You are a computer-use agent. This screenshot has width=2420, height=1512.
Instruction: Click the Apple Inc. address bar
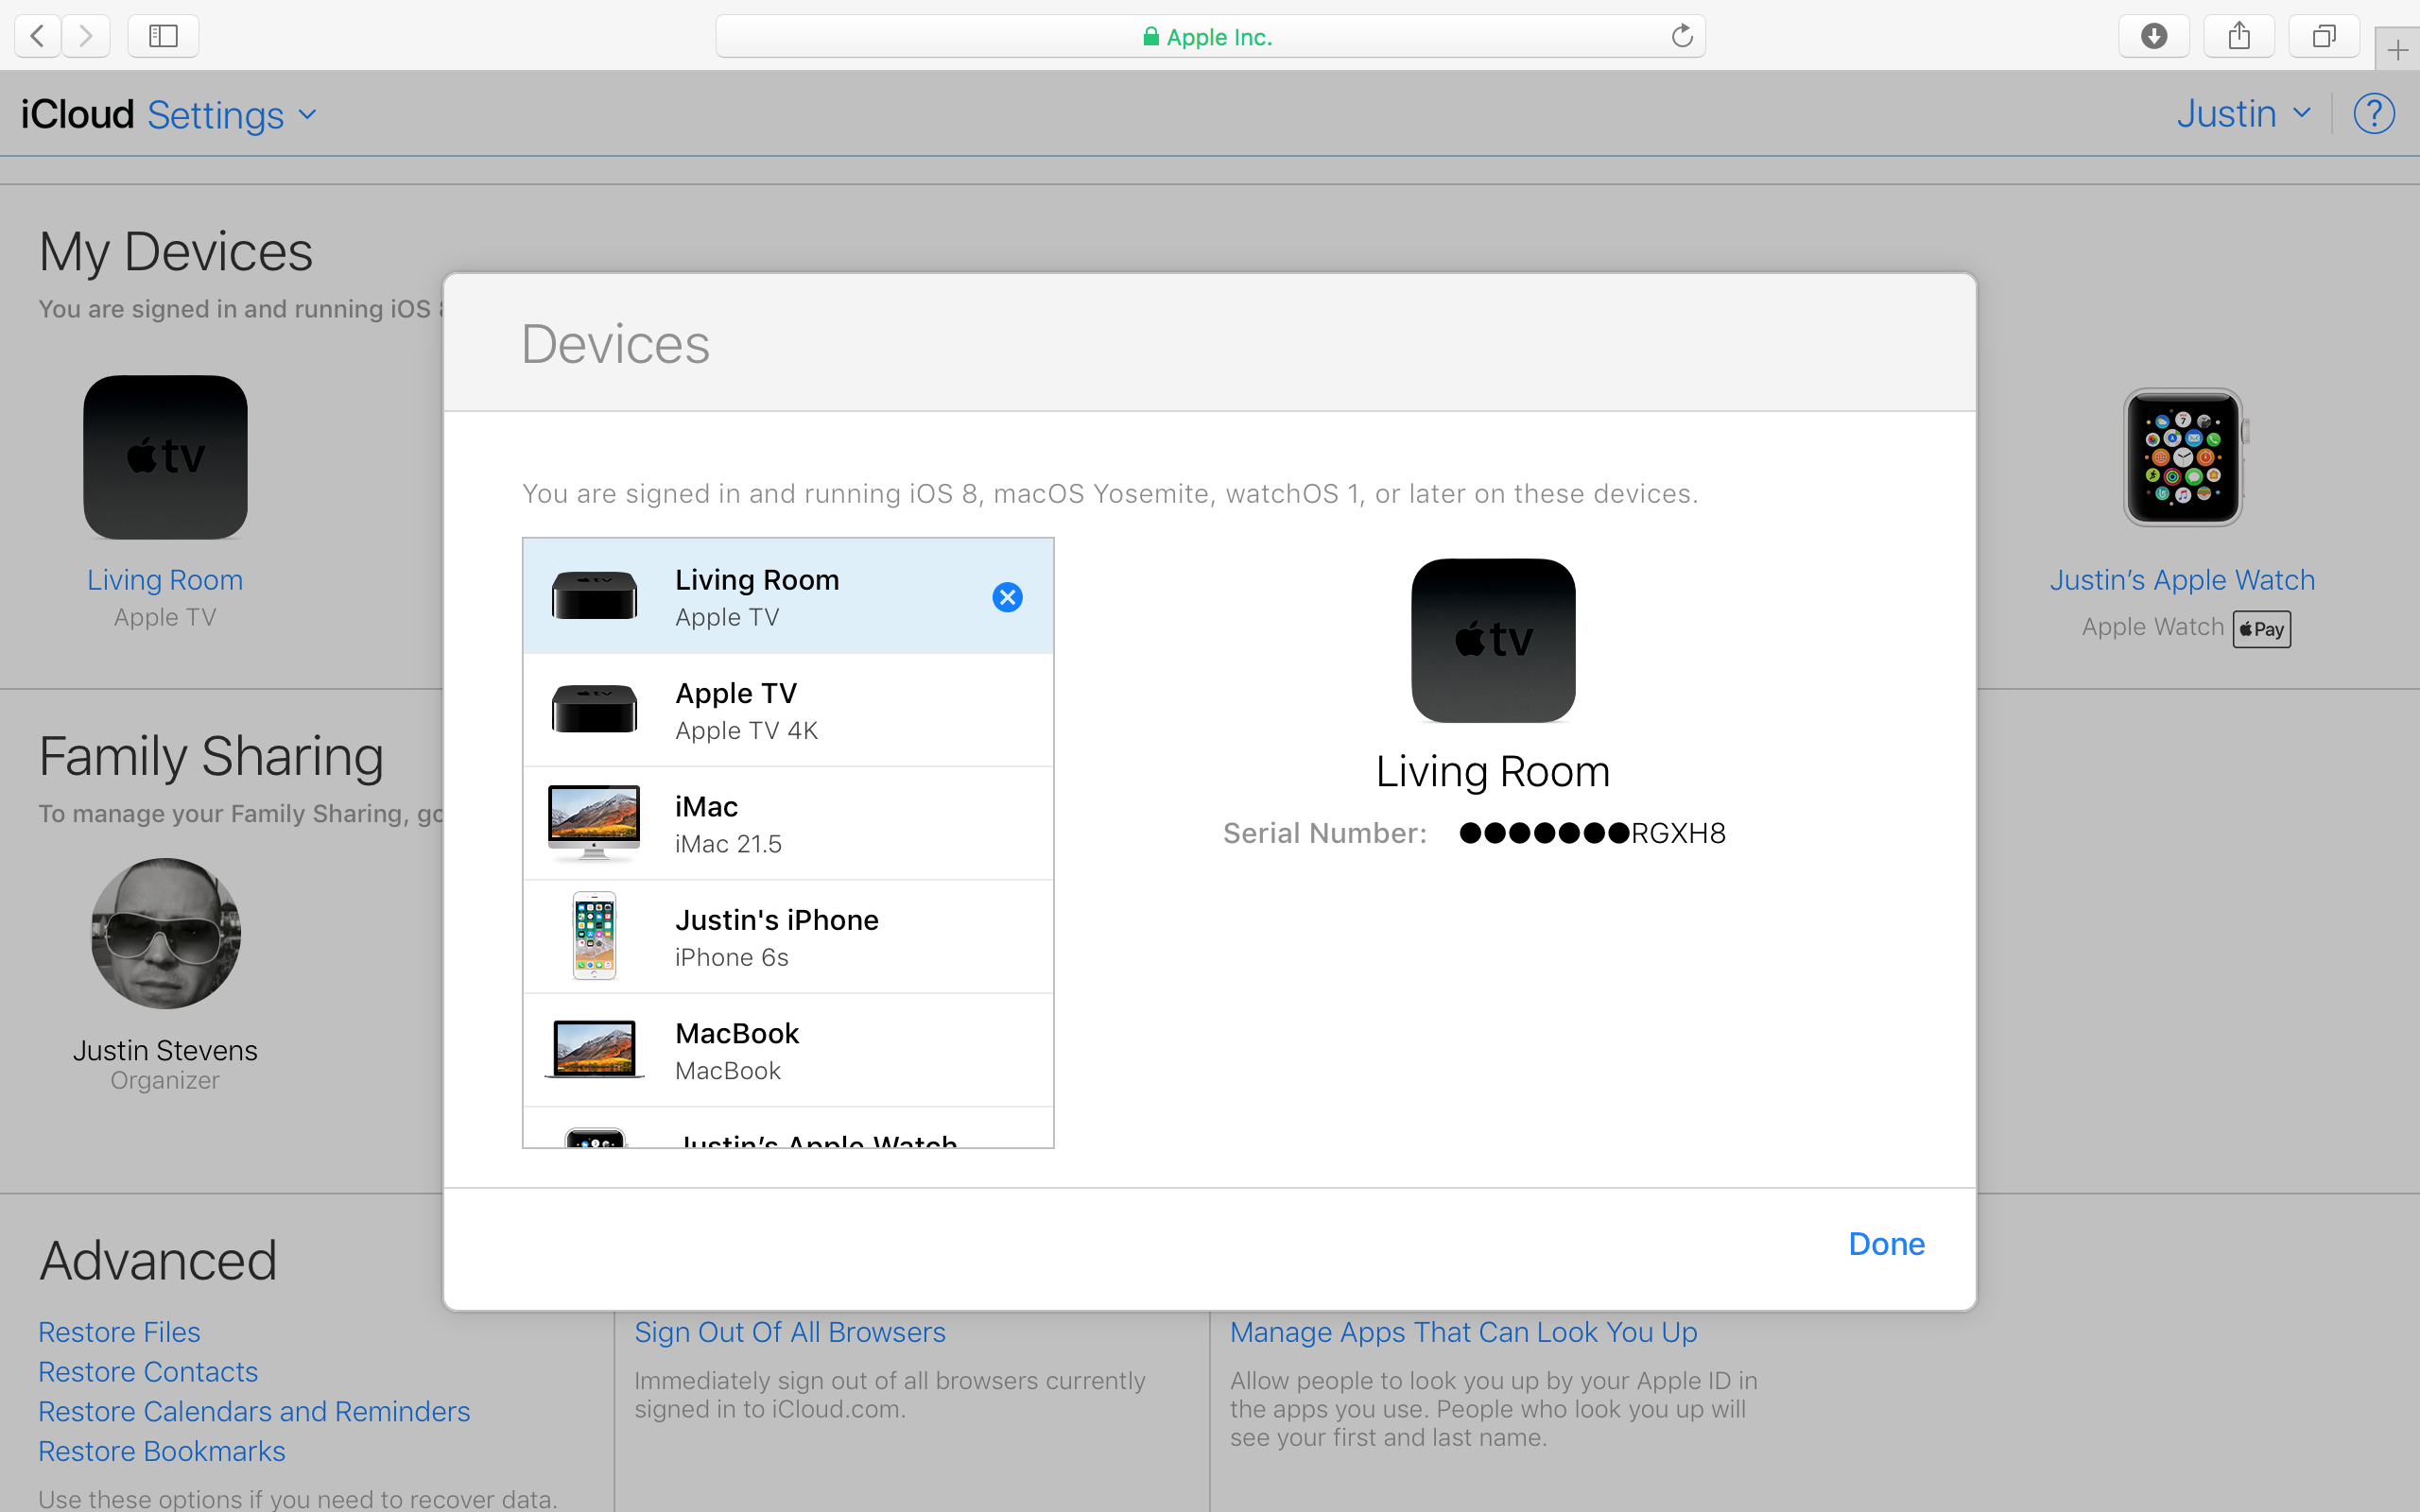click(1210, 37)
